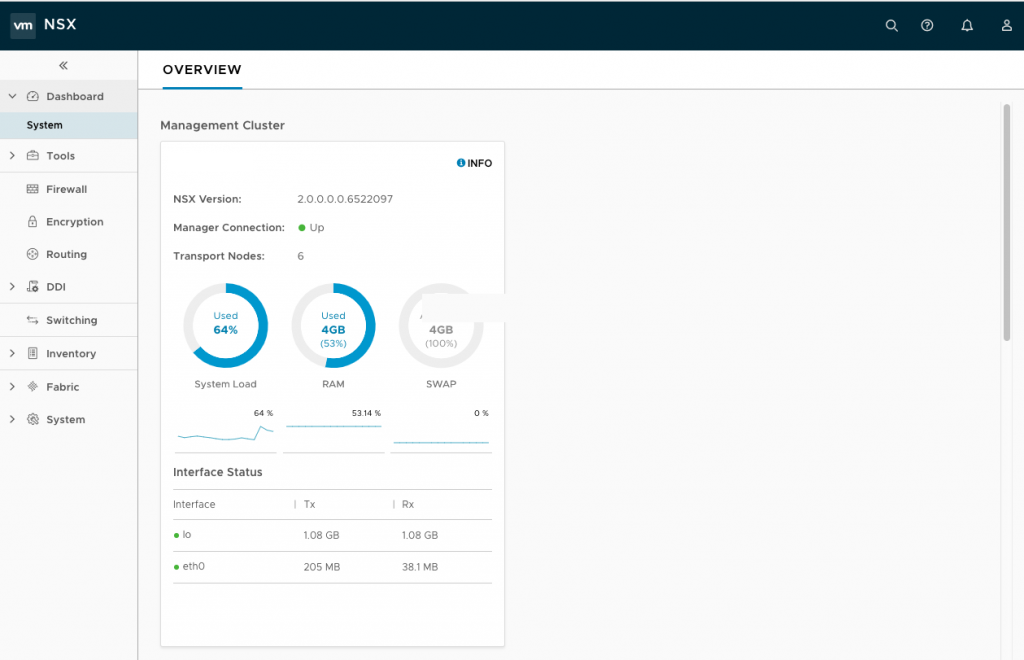Click the Dashboard gauge icon
This screenshot has width=1024, height=660.
(x=33, y=96)
